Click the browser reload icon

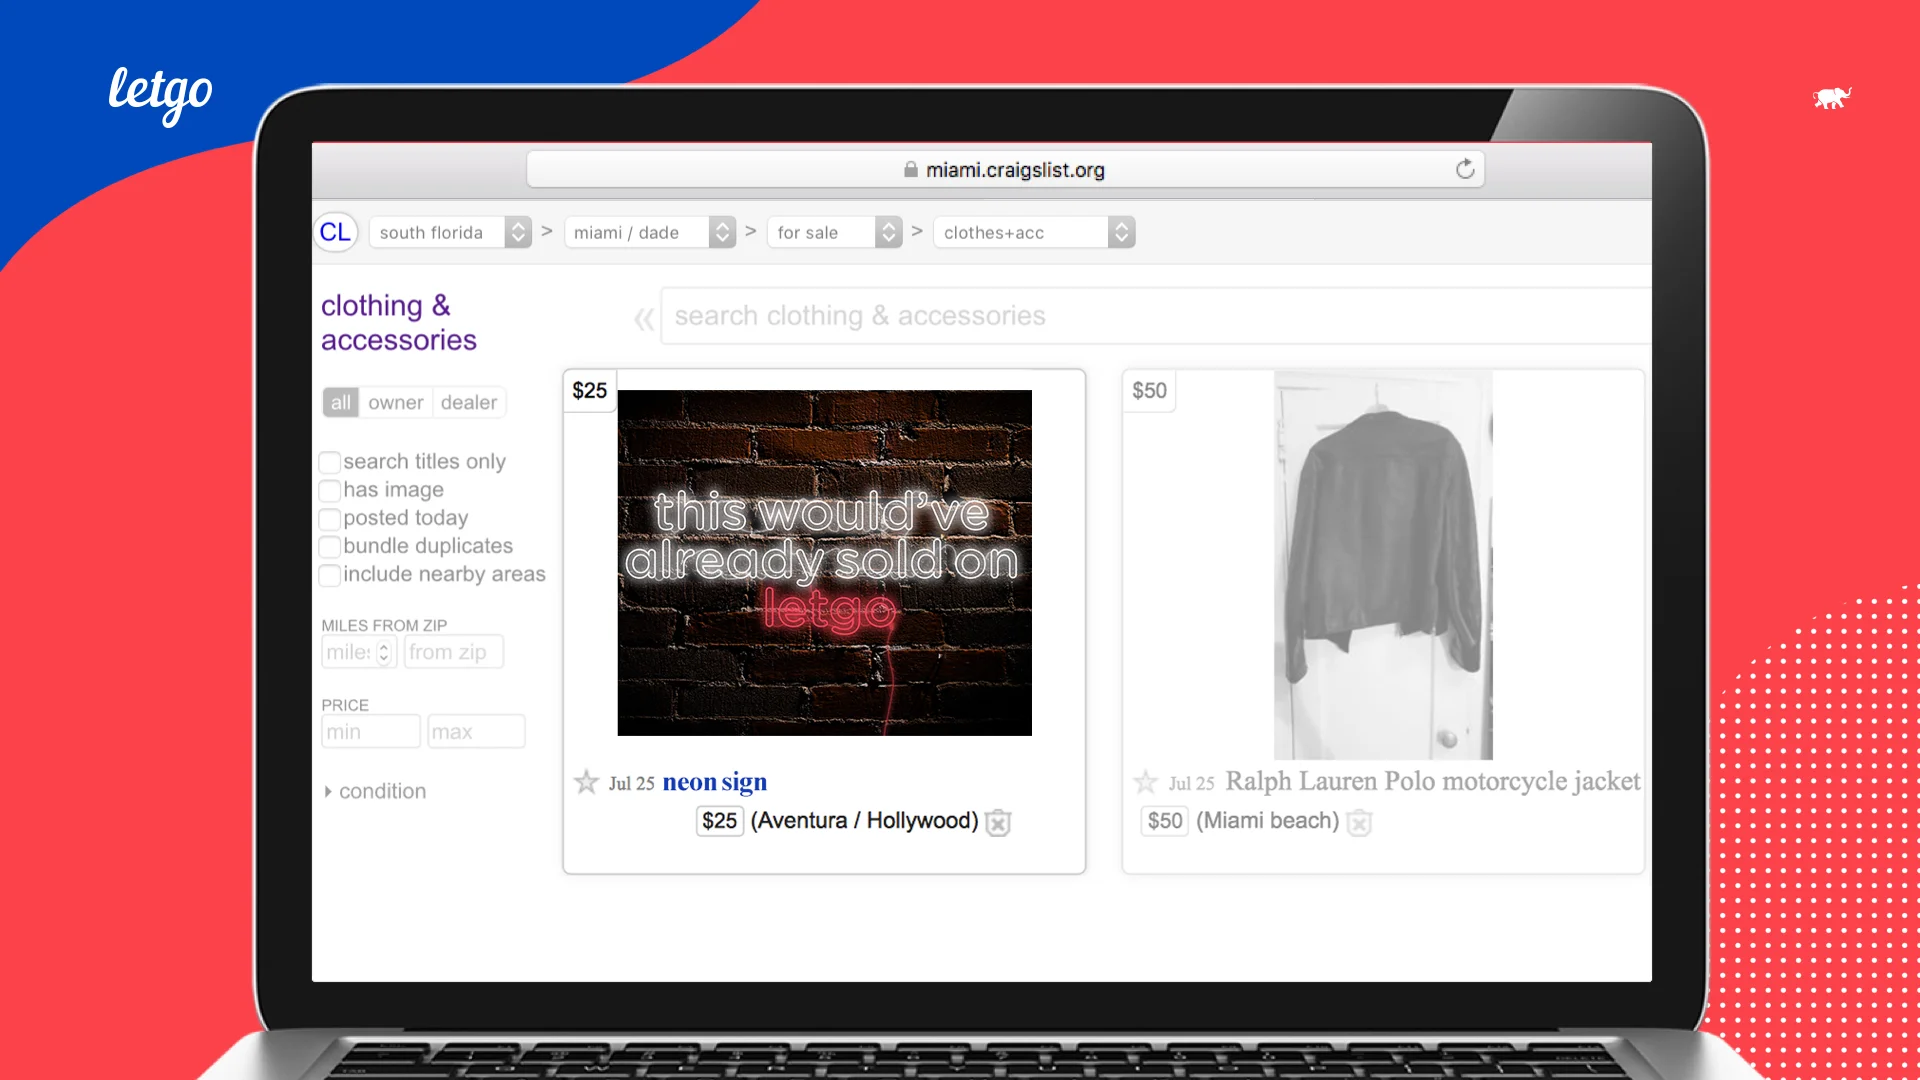[1465, 169]
